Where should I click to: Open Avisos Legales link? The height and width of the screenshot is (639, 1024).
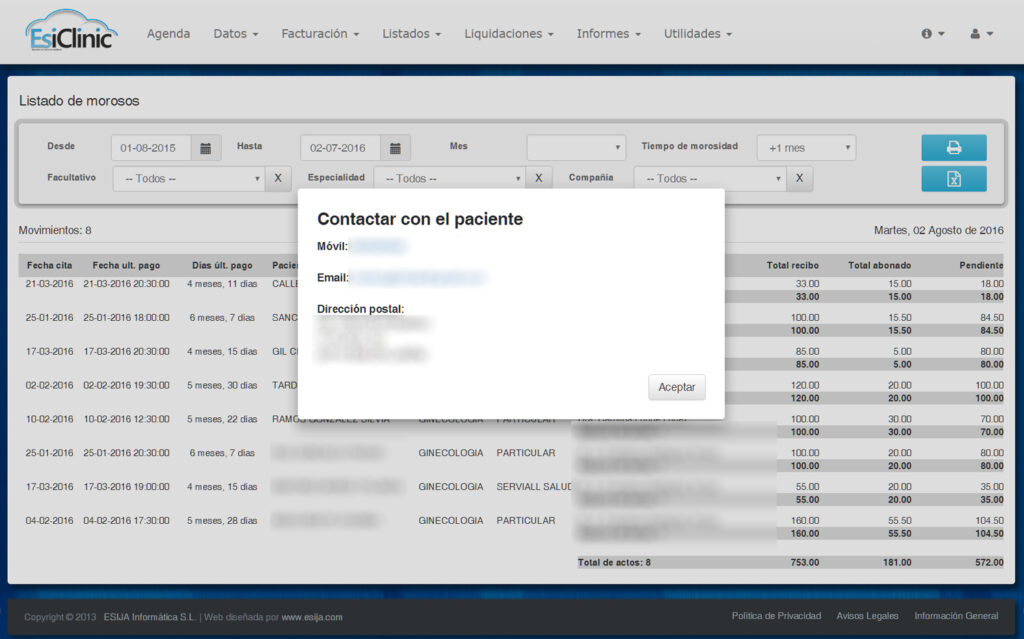coord(867,615)
